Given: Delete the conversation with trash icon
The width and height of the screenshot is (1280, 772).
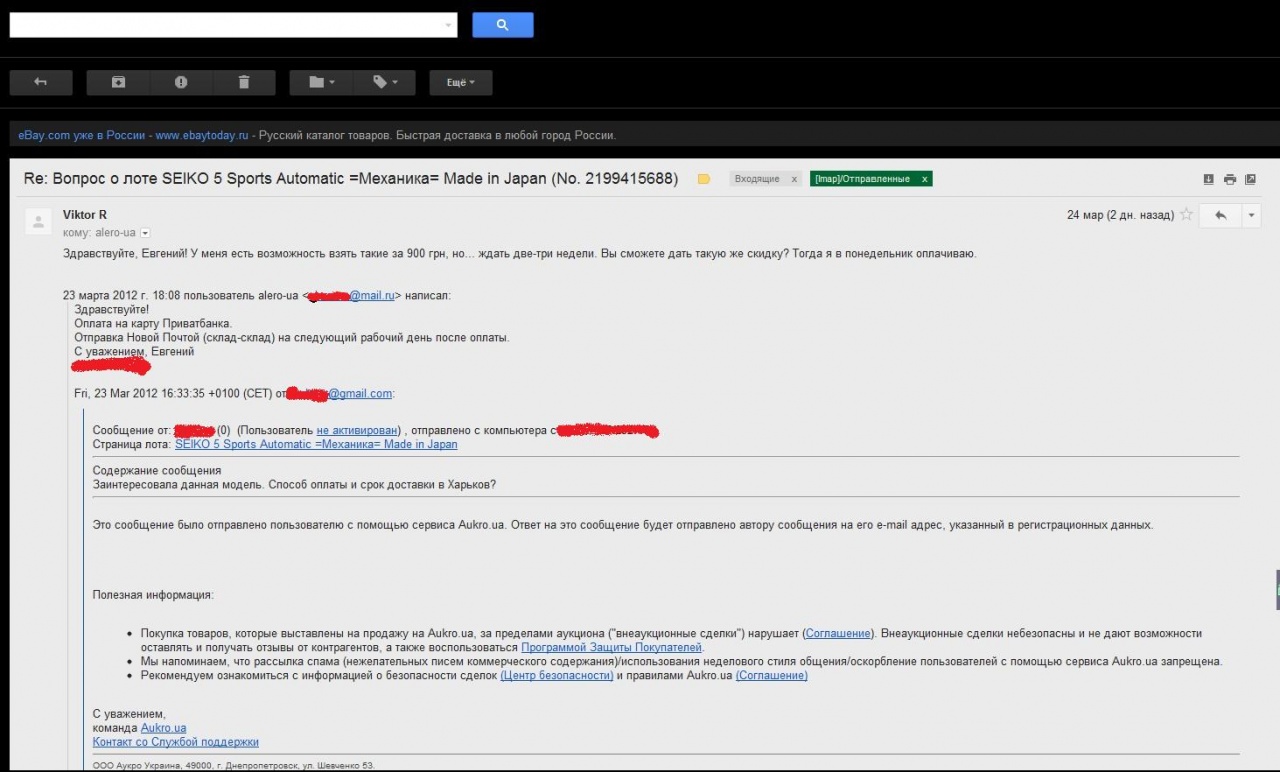Looking at the screenshot, I should pyautogui.click(x=243, y=82).
